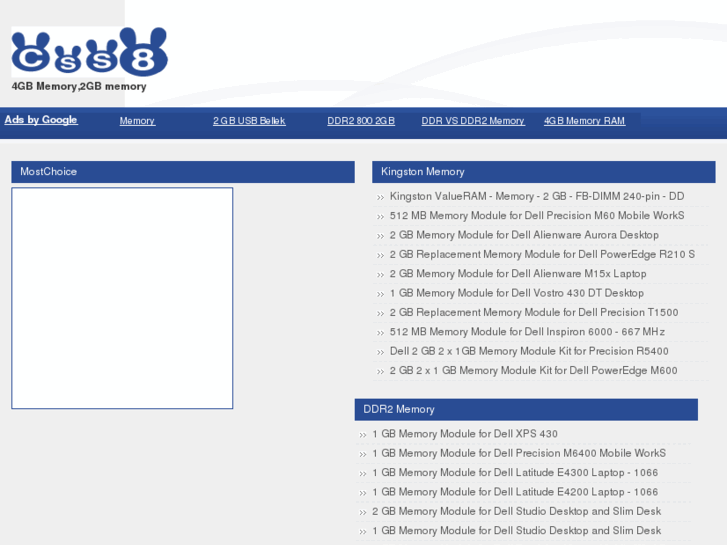Open the 4GB Memory RAM ad link
Screen dimensions: 727x545
click(584, 121)
